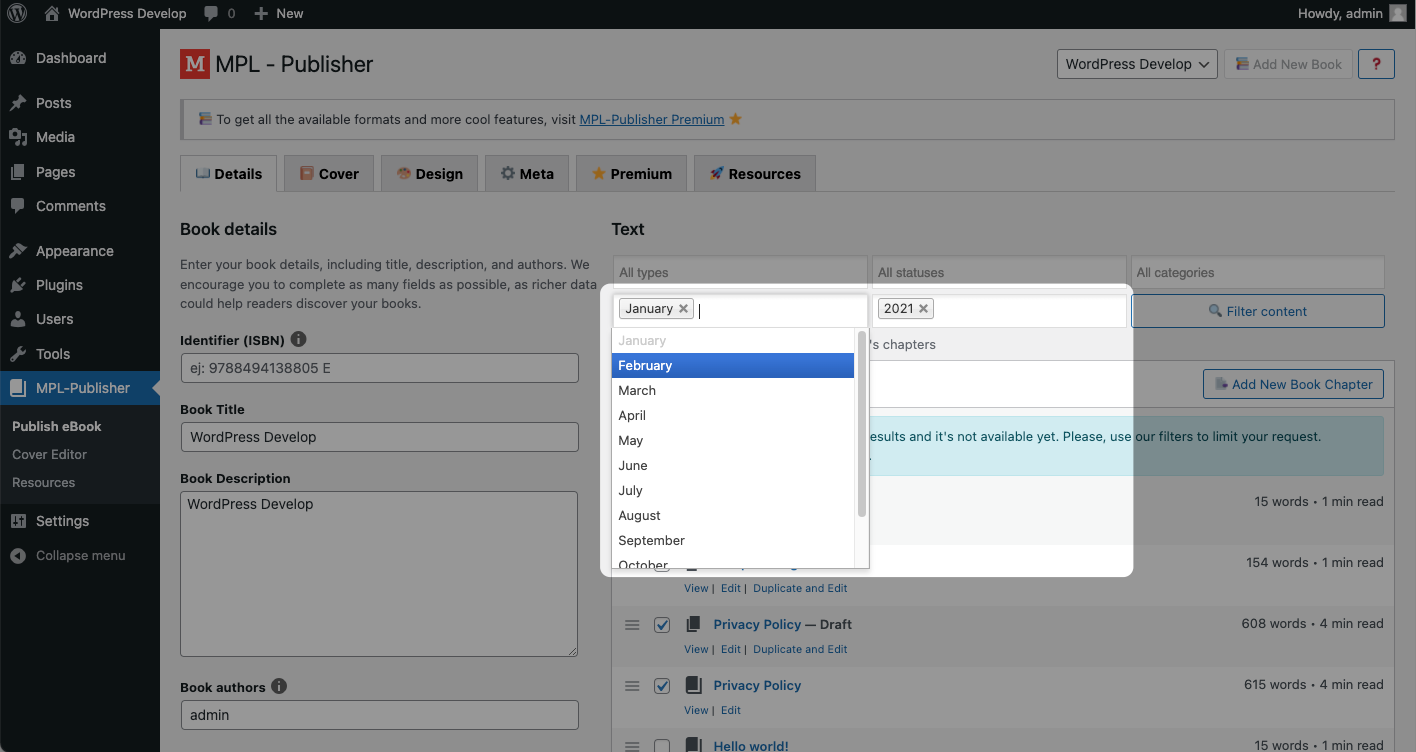Viewport: 1416px width, 752px height.
Task: Collapse the admin sidebar menu
Action: (x=80, y=555)
